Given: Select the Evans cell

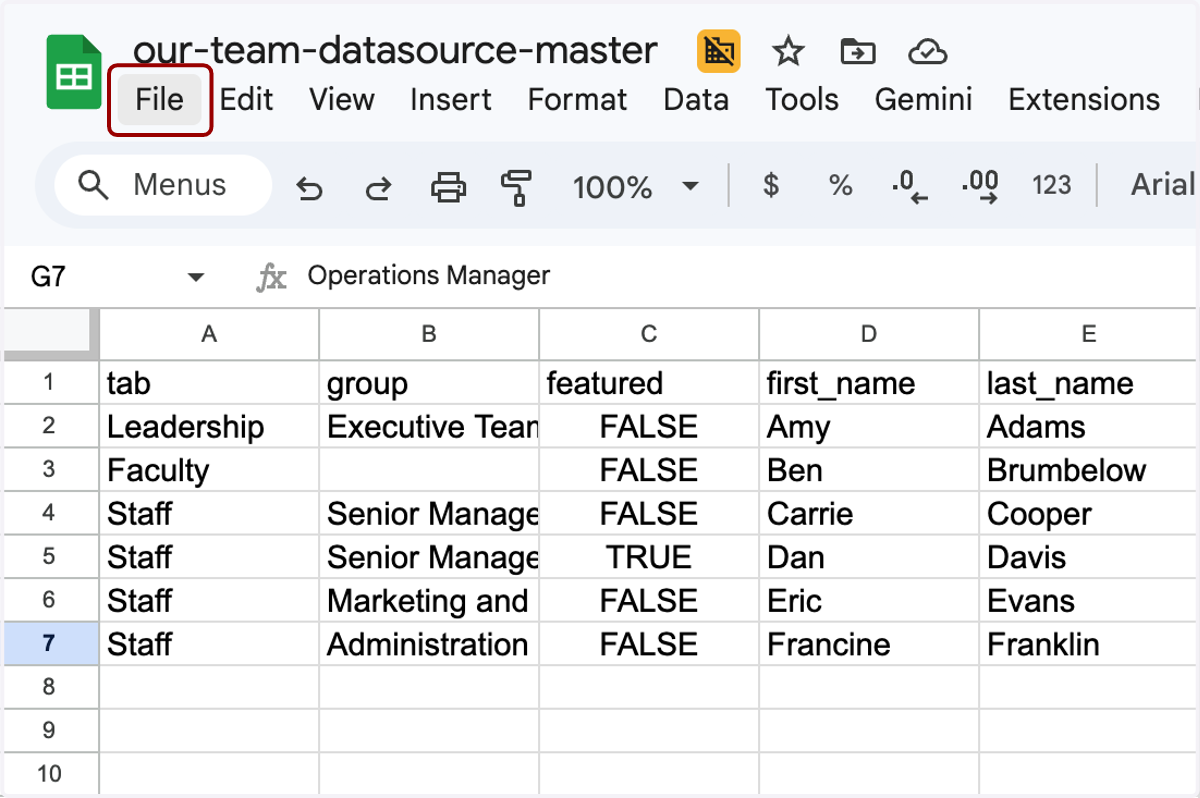Looking at the screenshot, I should point(1089,600).
